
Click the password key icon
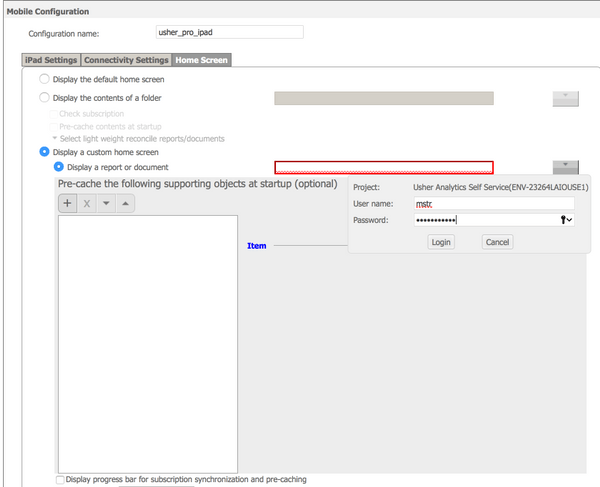coord(566,220)
